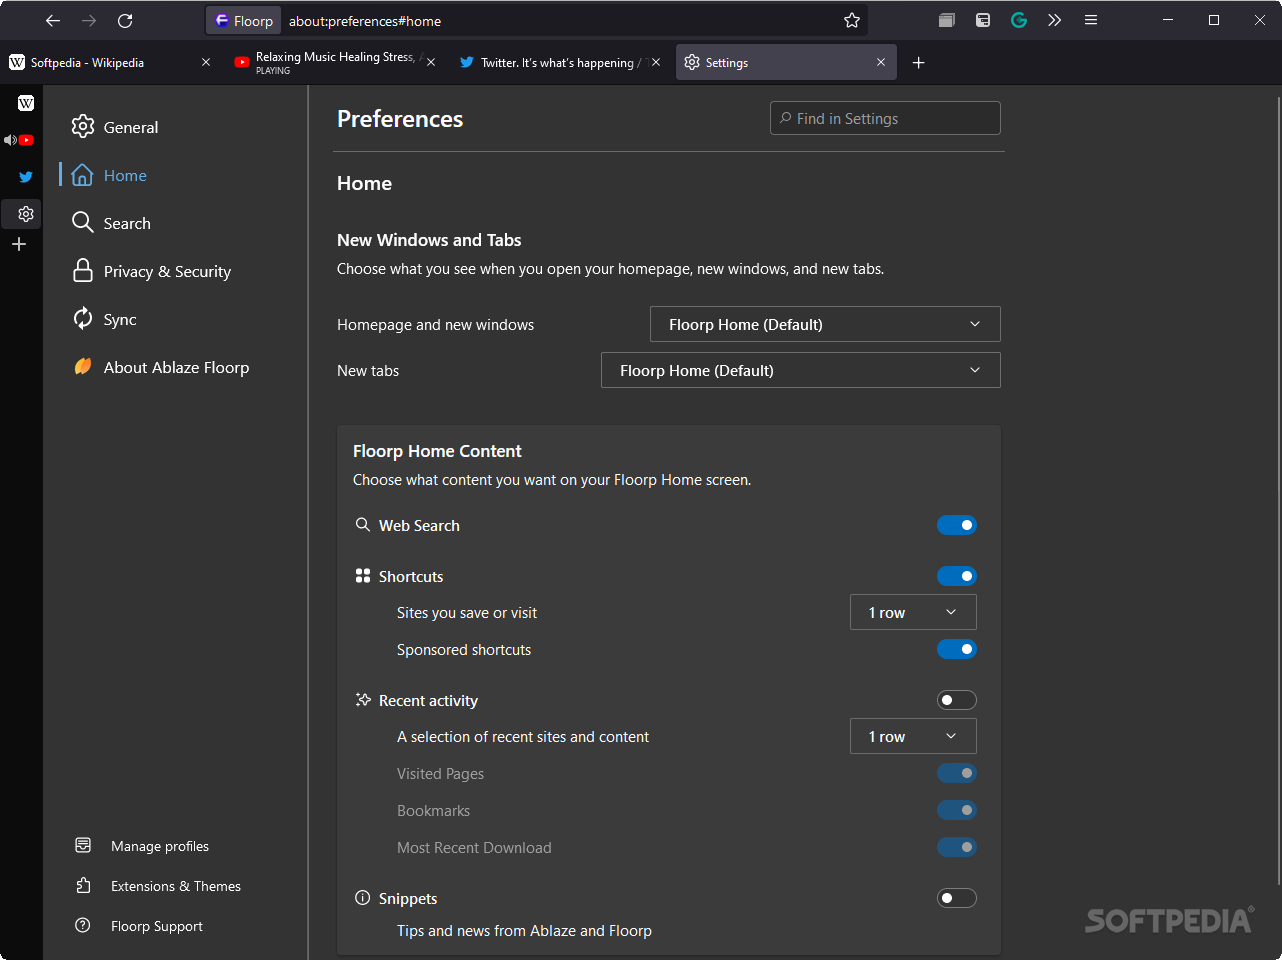Click the Web Search magnifier icon
Image resolution: width=1282 pixels, height=960 pixels.
363,525
